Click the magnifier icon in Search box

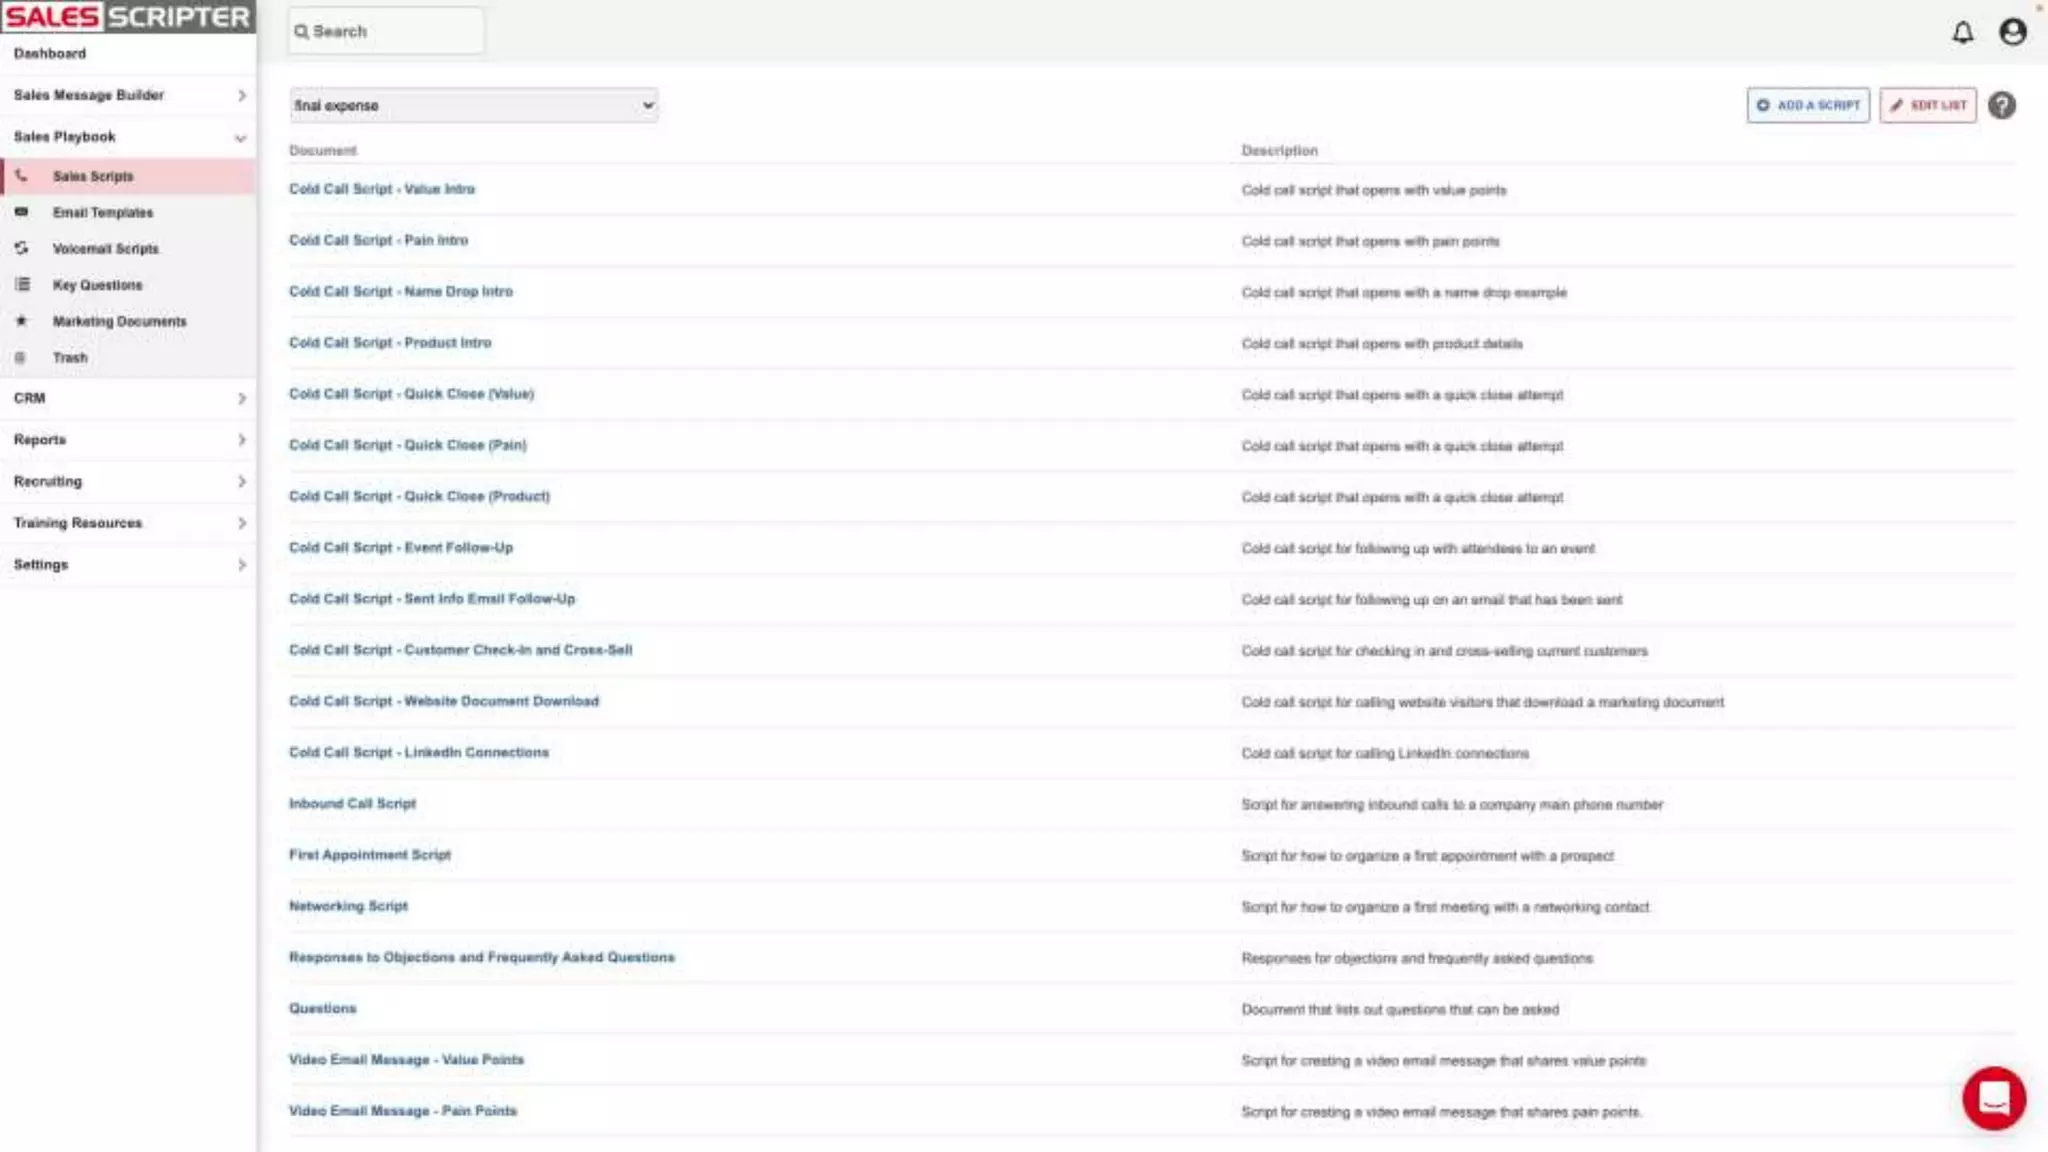coord(301,32)
